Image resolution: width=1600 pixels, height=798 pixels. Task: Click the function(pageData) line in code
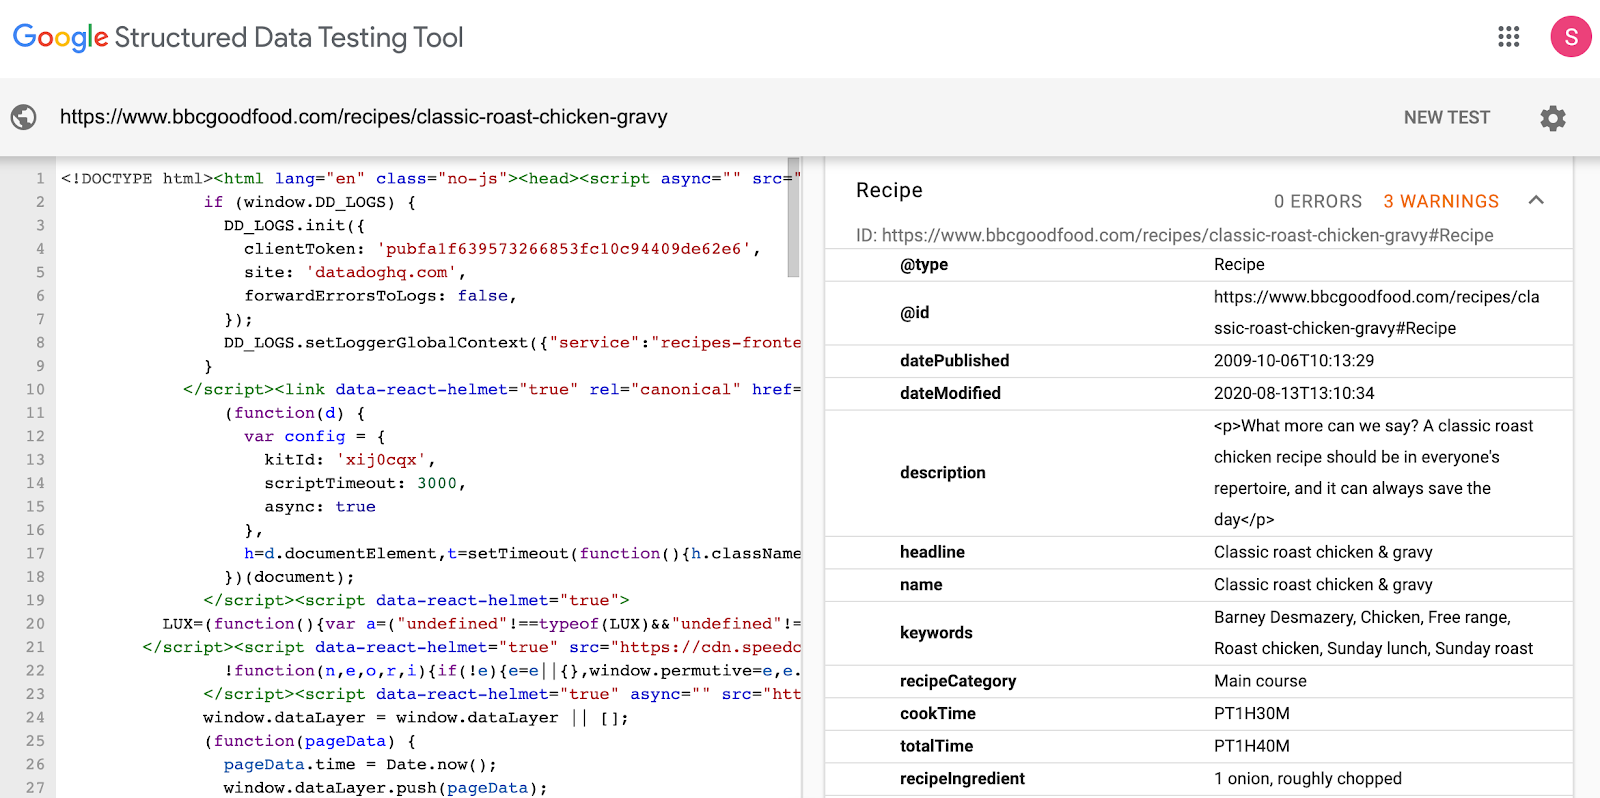click(309, 741)
